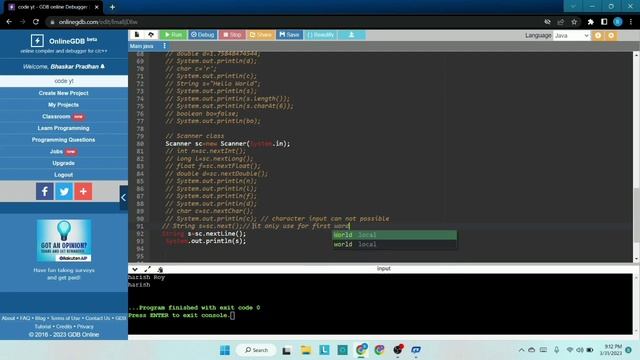Open editor settings gear icon
This screenshot has width=640, height=360.
click(598, 36)
